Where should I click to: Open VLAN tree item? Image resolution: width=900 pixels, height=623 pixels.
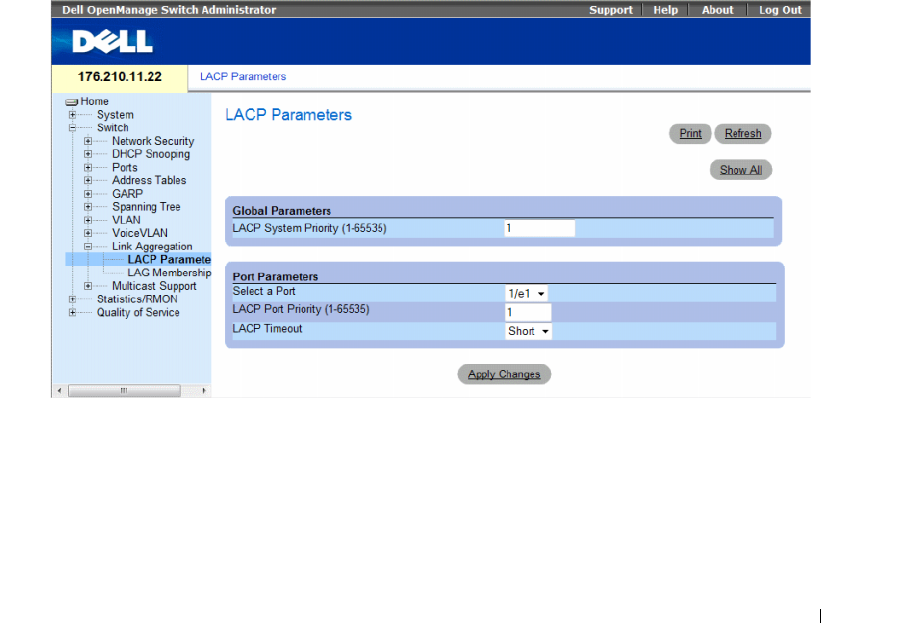126,220
